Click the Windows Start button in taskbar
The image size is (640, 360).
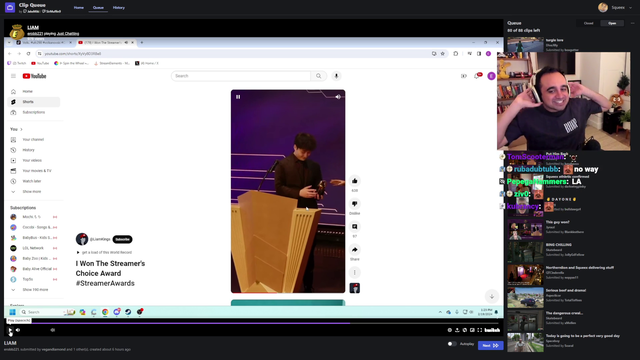pyautogui.click(x=12, y=312)
